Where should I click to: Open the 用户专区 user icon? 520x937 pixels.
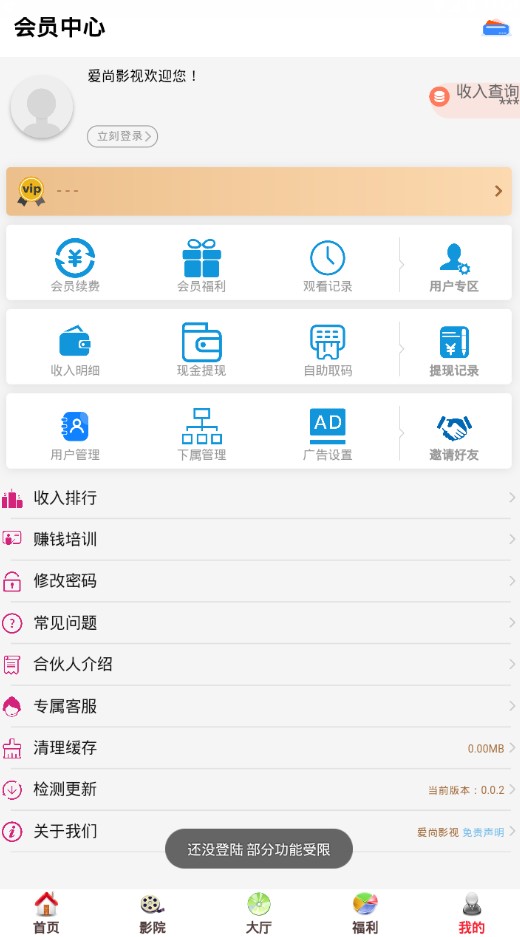(x=454, y=258)
